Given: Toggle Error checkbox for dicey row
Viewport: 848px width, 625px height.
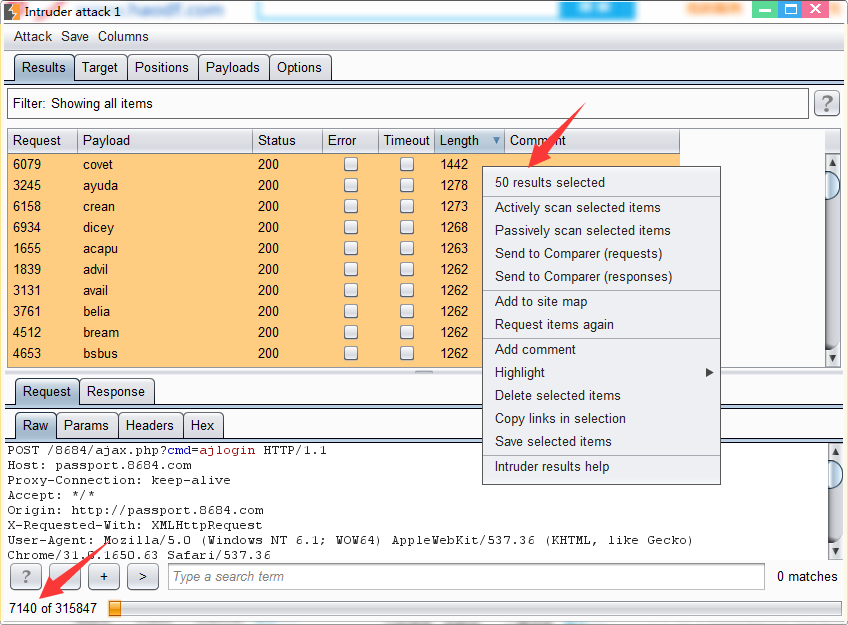Looking at the screenshot, I should [x=351, y=227].
